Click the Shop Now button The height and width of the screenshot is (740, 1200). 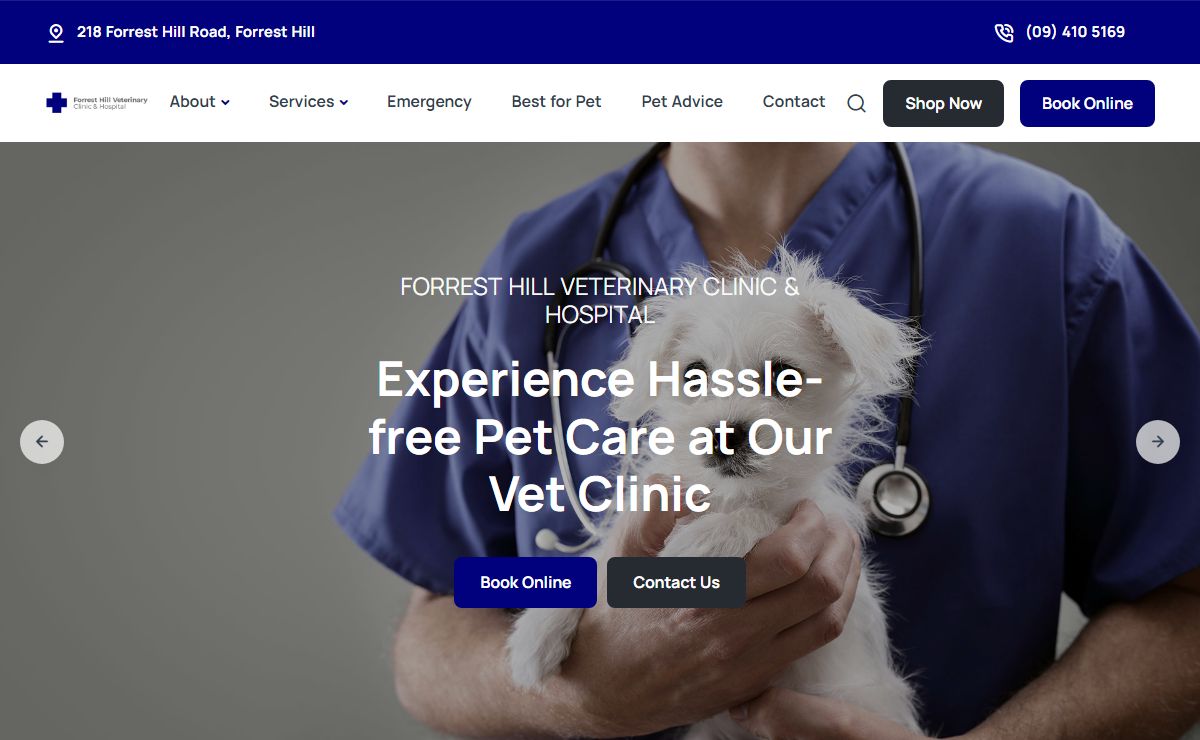[x=943, y=103]
